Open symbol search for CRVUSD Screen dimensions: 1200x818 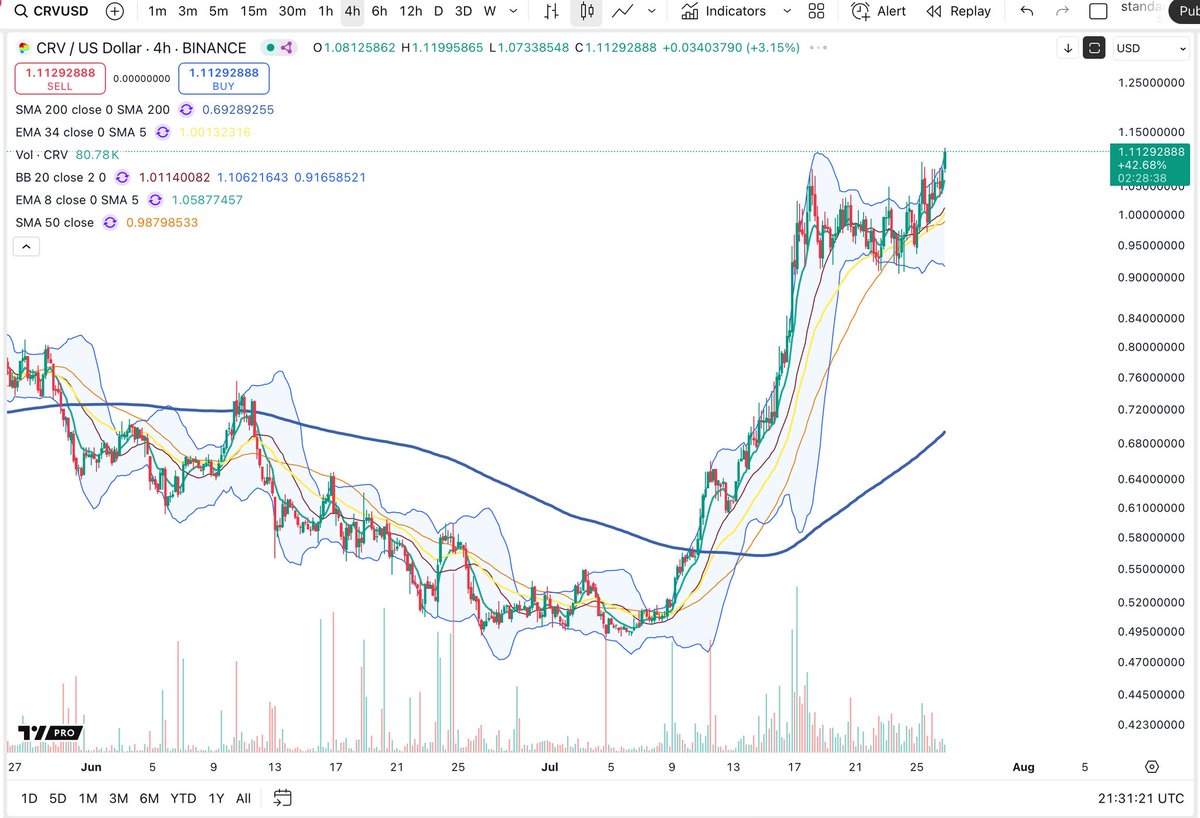pos(51,11)
